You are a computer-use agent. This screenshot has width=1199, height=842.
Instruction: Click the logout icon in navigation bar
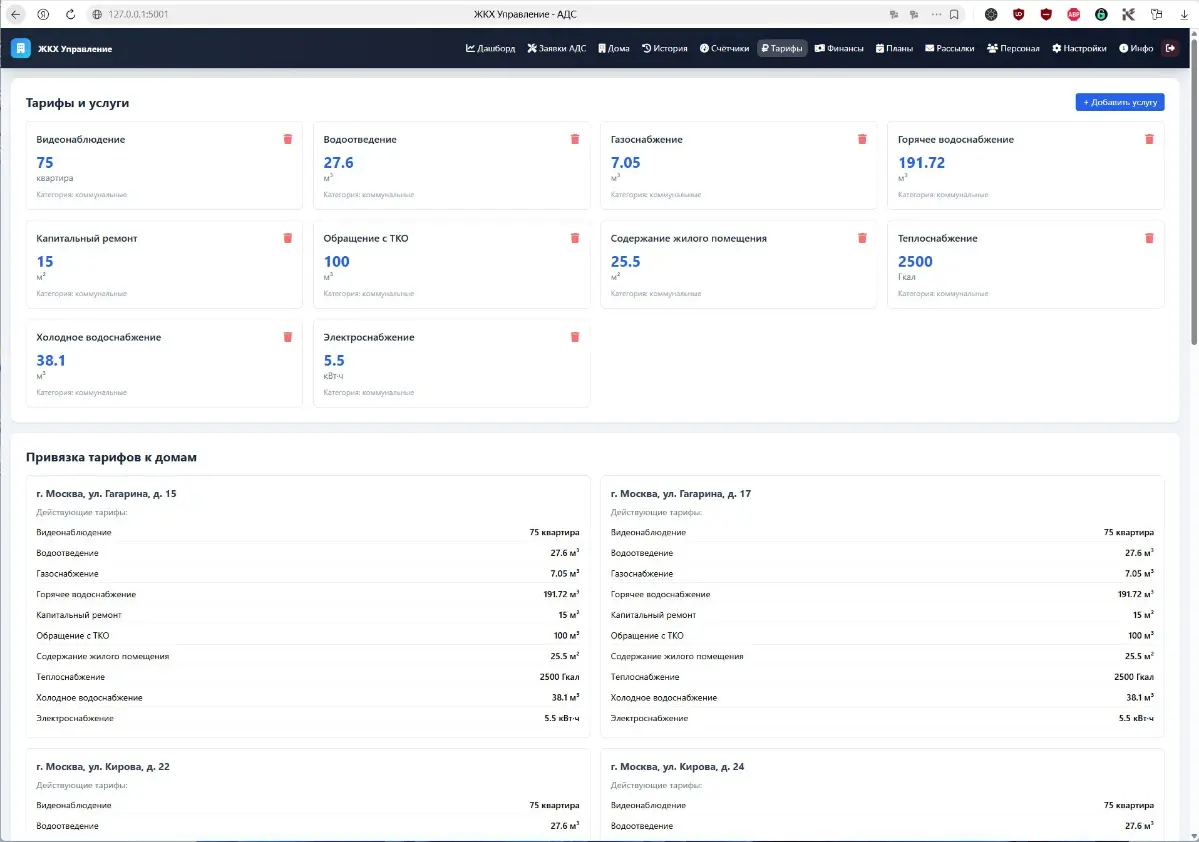pos(1170,48)
